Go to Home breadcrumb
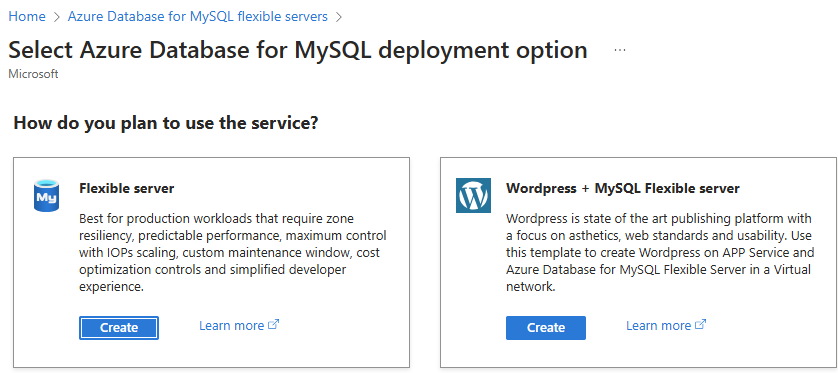The image size is (838, 373). click(x=27, y=17)
